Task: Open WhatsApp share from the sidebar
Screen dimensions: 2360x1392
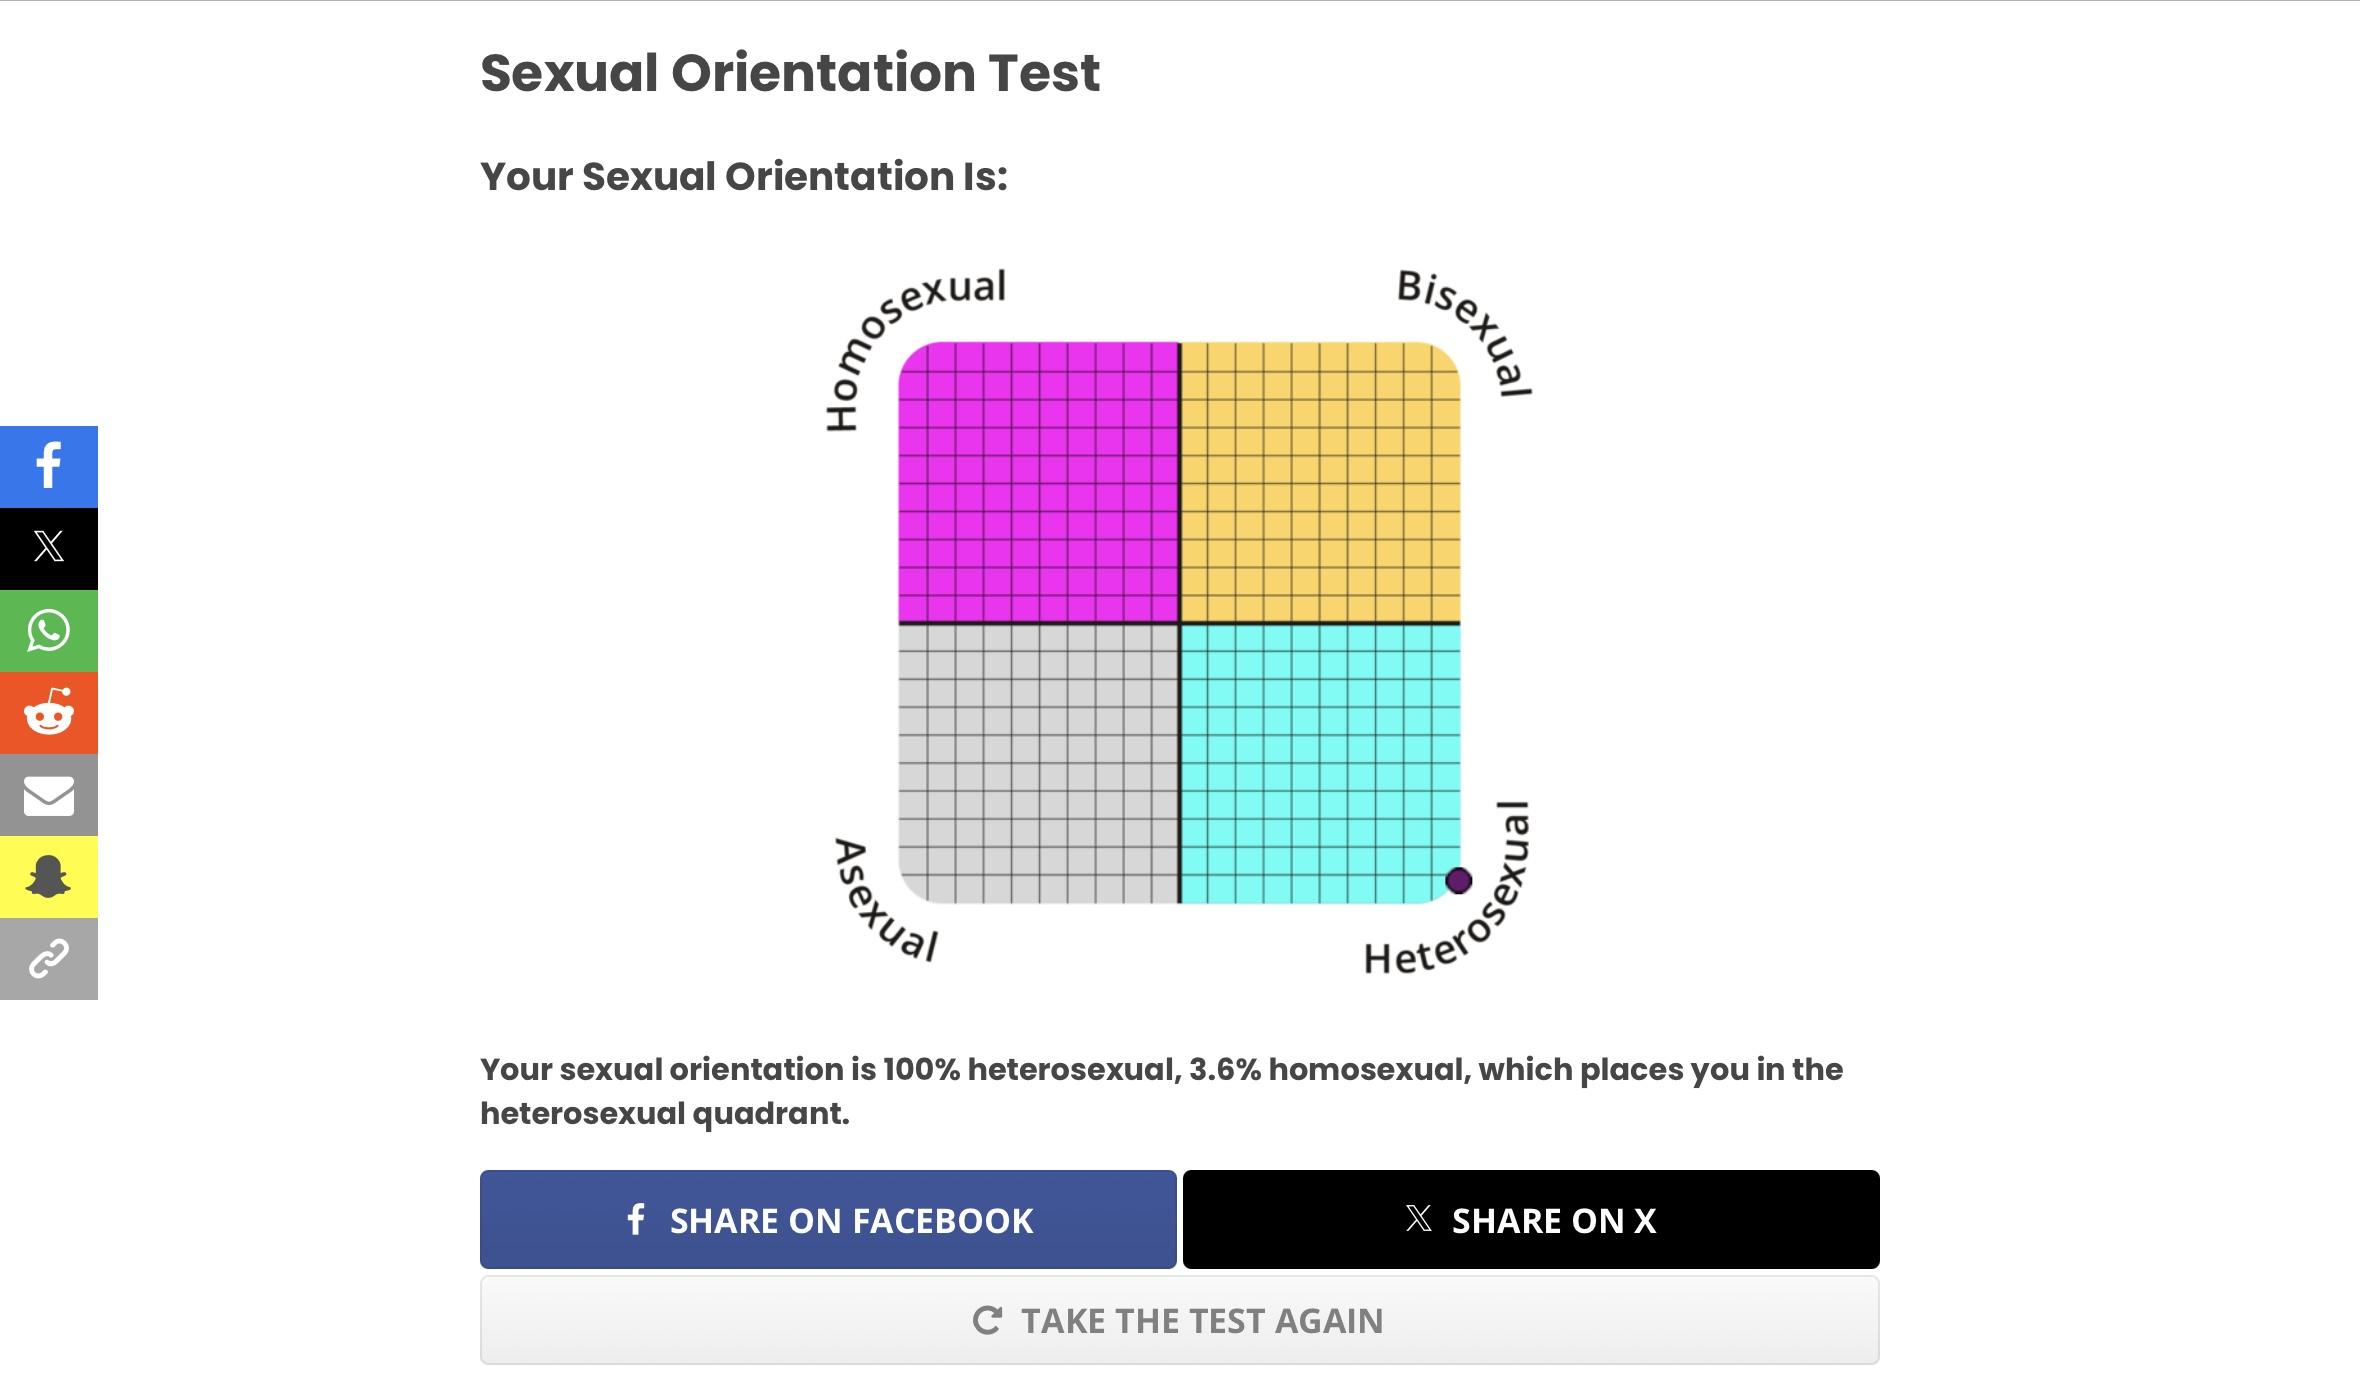Action: pos(48,630)
